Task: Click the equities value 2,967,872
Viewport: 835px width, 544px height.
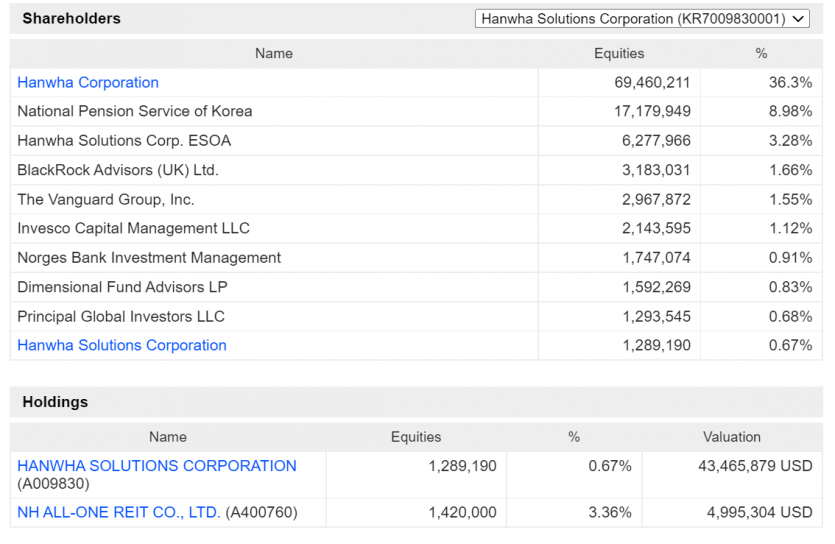Action: coord(656,199)
